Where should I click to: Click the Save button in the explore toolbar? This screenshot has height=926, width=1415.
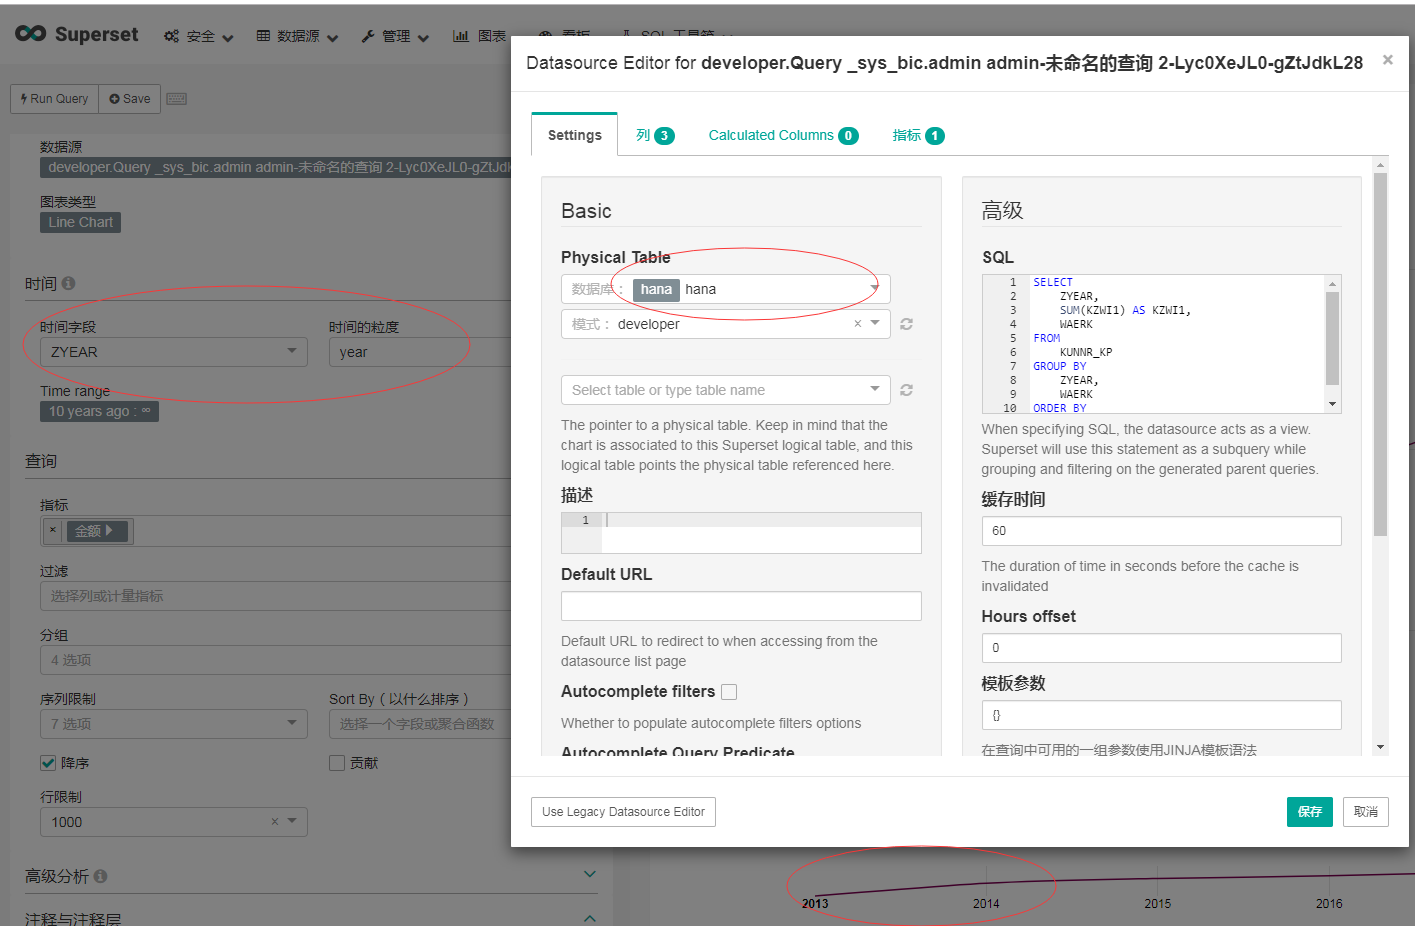[x=130, y=99]
